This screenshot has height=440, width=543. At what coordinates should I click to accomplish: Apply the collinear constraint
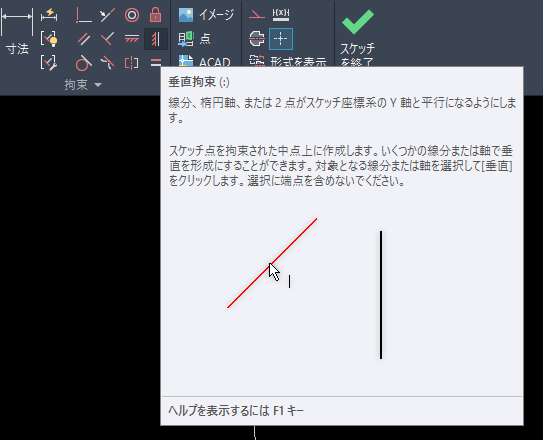107,15
